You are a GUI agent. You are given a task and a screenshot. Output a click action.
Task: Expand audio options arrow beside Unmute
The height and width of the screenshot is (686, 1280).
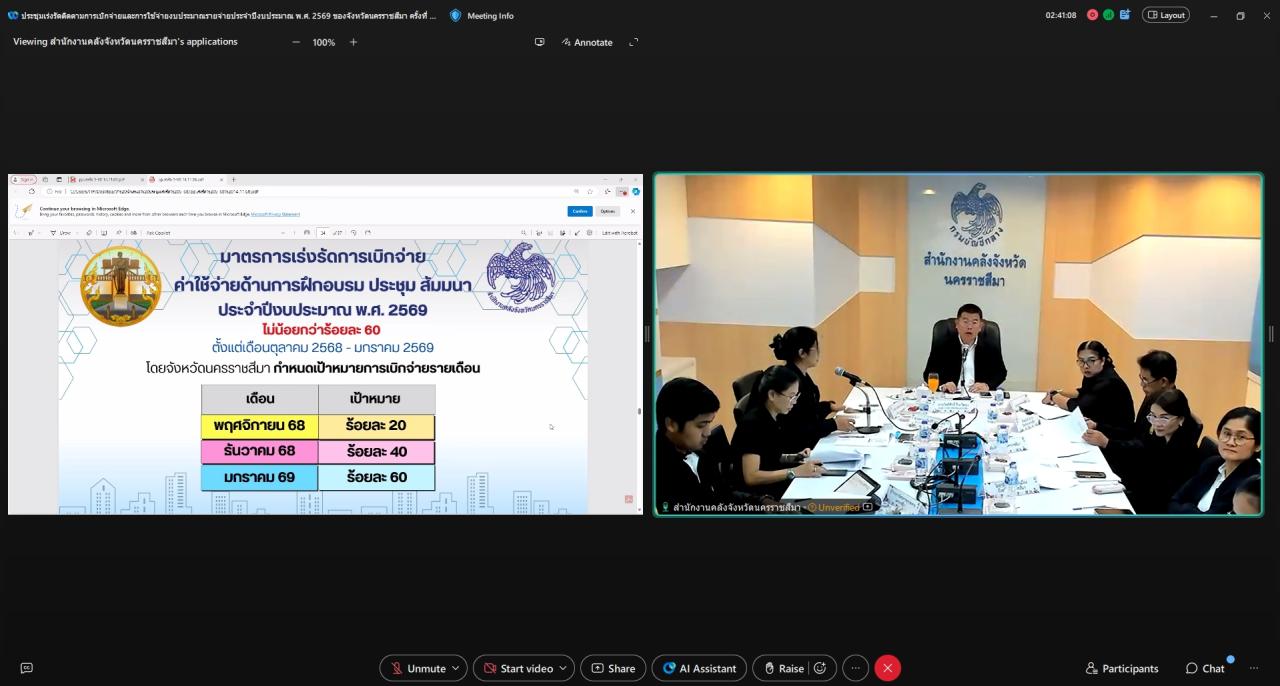[x=458, y=668]
